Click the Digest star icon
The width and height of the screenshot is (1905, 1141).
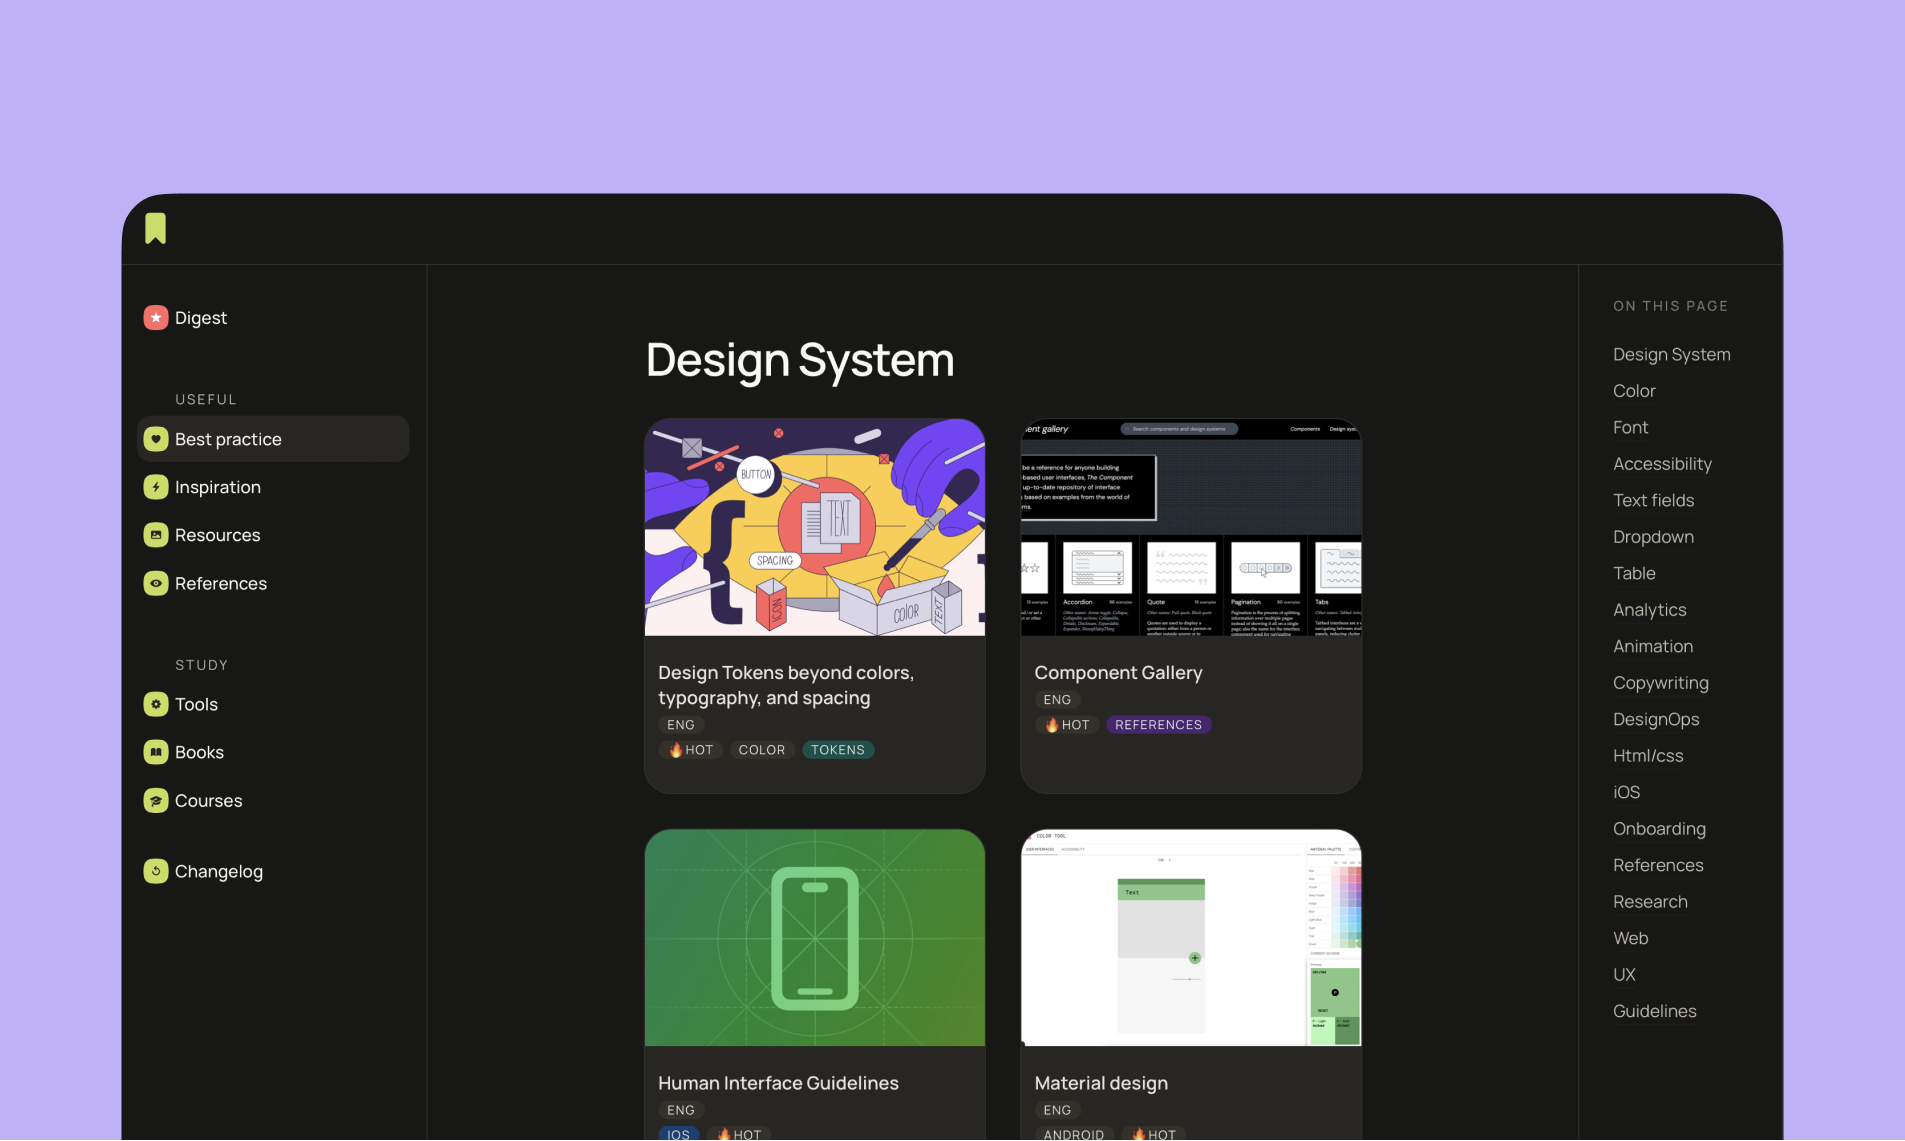[156, 317]
